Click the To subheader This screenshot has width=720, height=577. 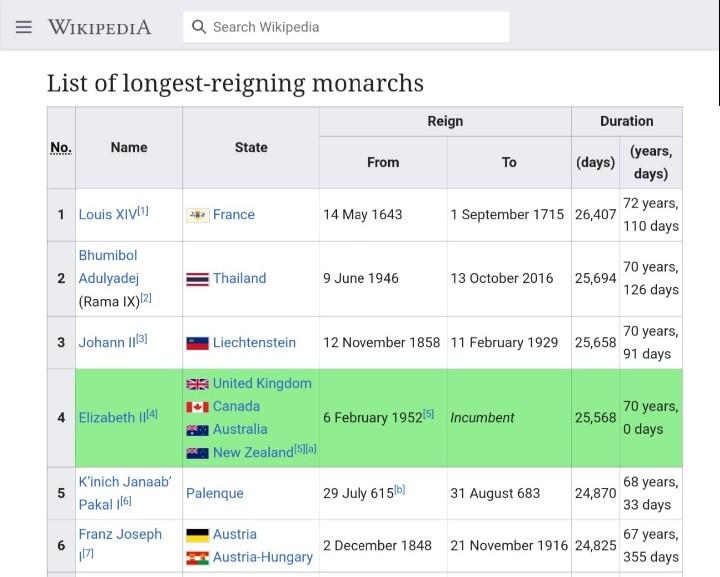pos(509,162)
